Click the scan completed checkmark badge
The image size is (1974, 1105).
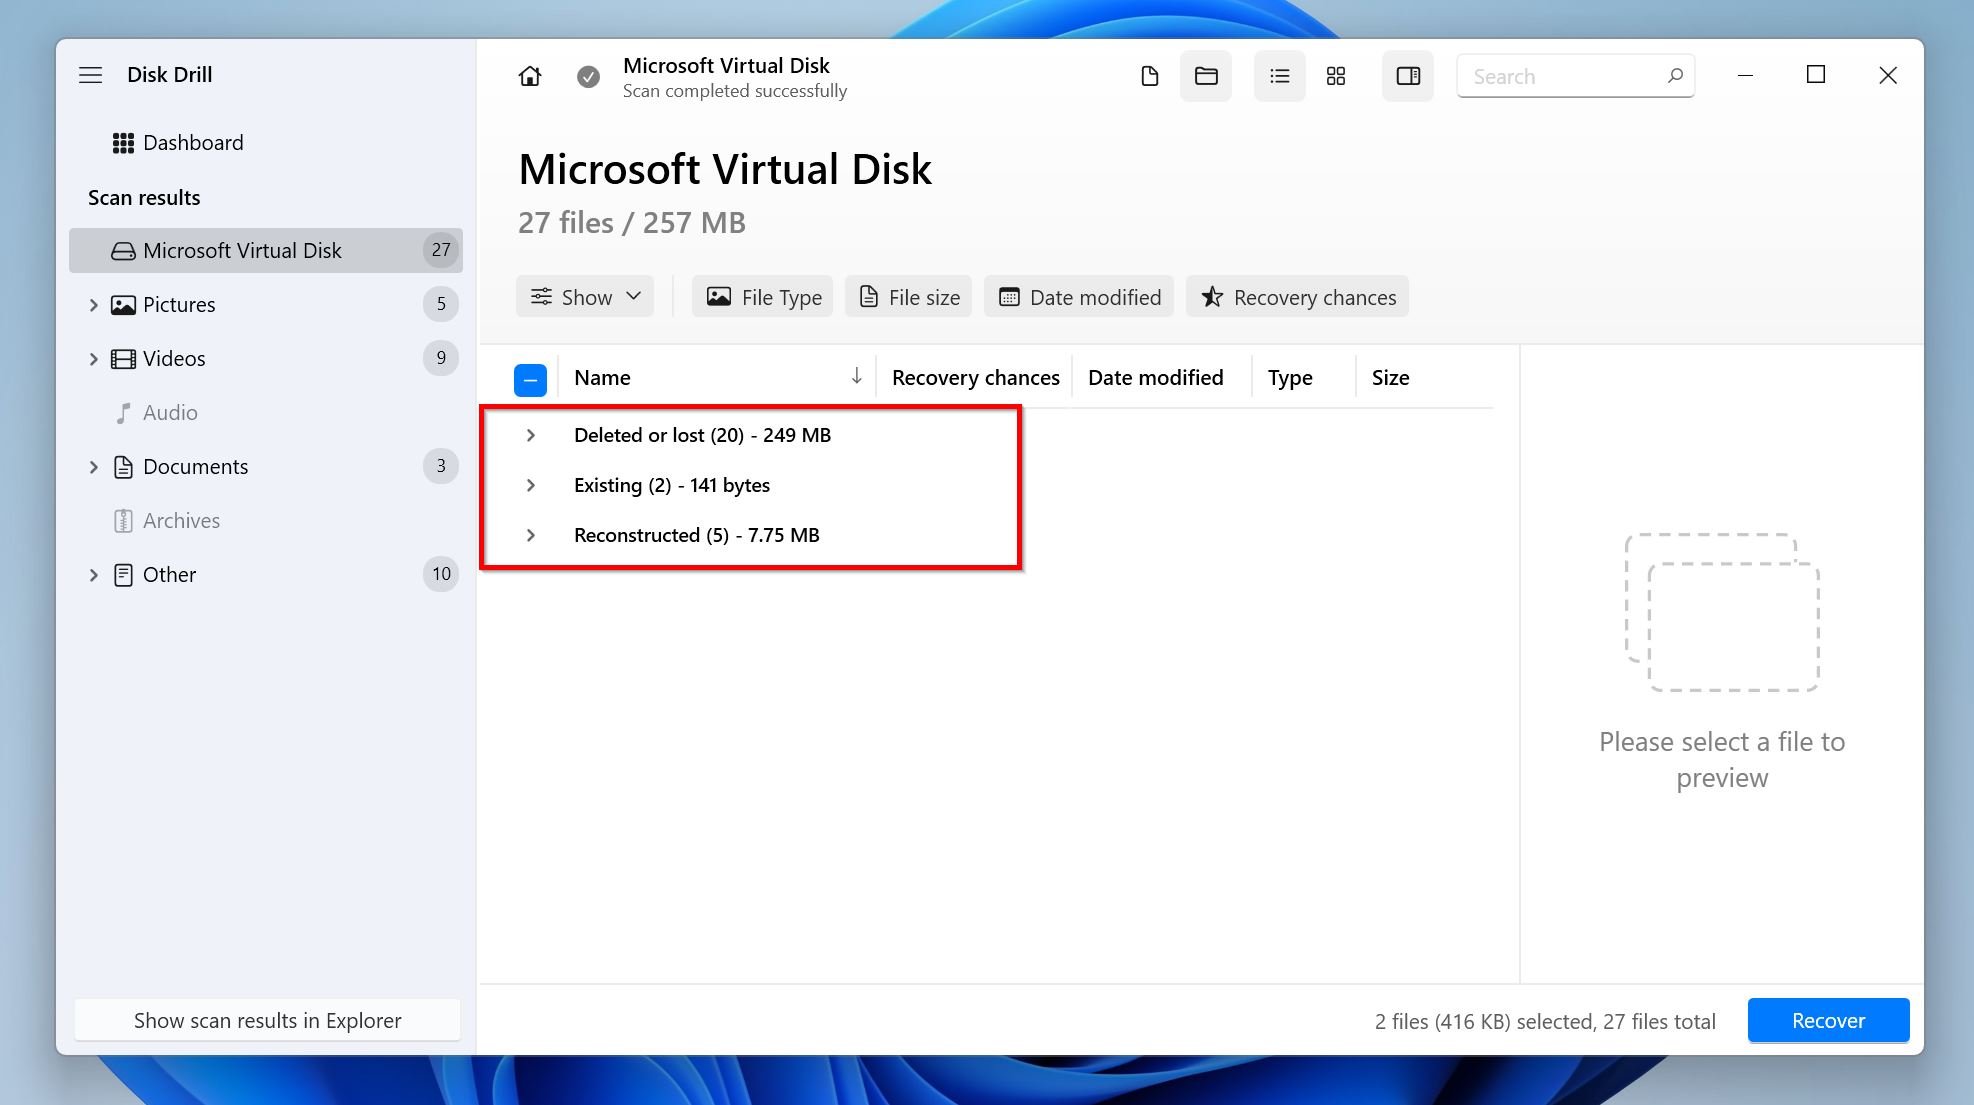[x=588, y=76]
